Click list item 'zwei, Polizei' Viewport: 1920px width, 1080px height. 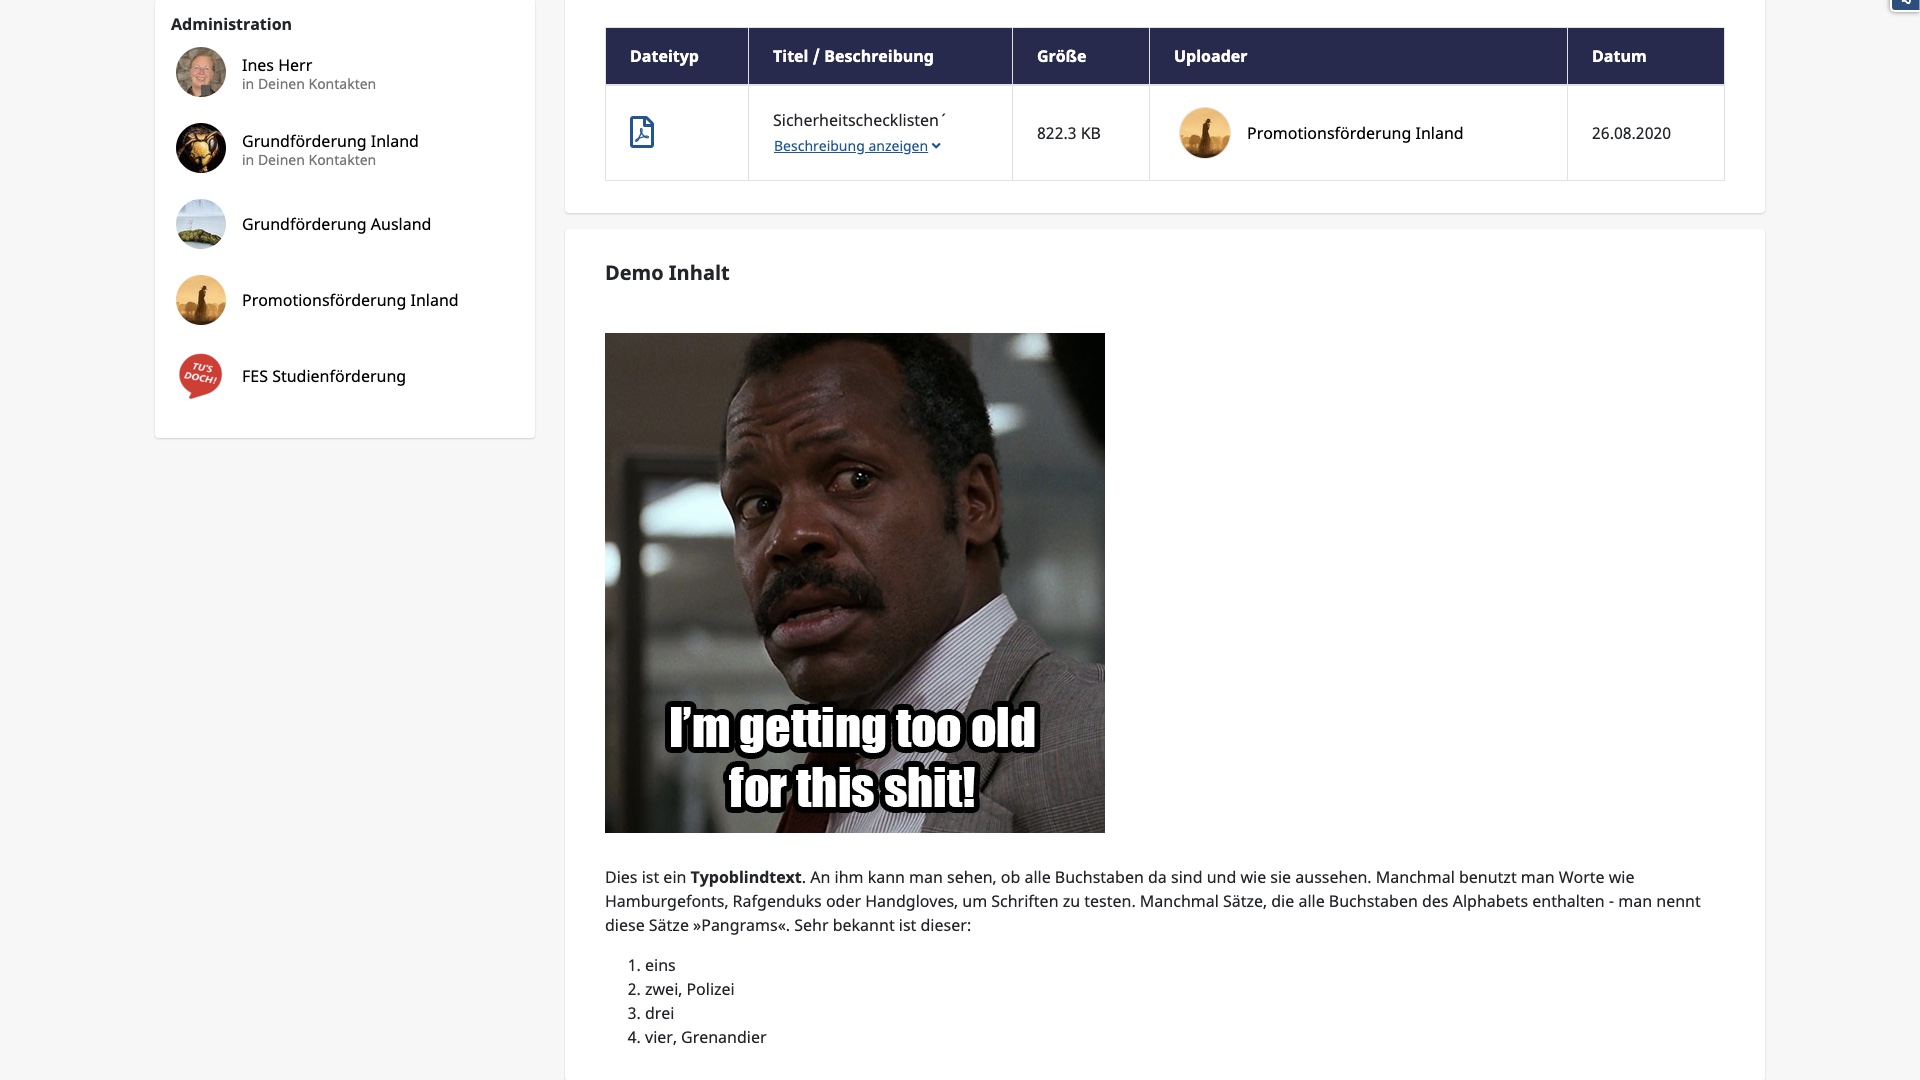689,989
